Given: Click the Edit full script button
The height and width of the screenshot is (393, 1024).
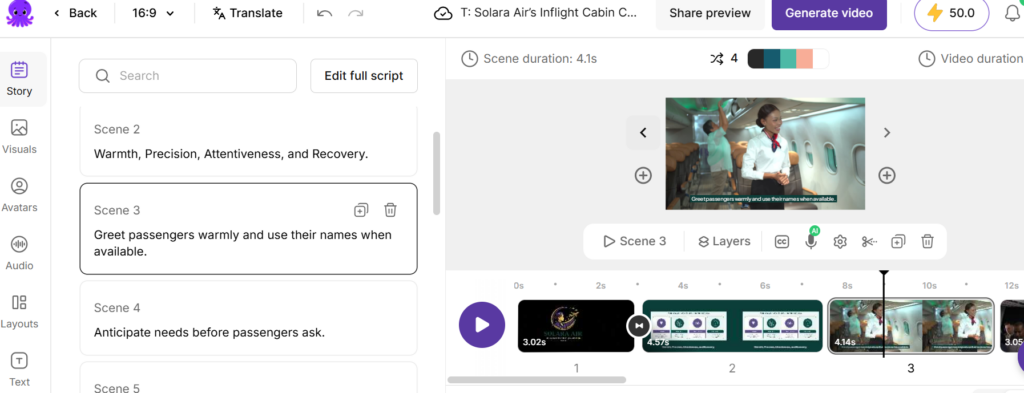Looking at the screenshot, I should pos(364,76).
